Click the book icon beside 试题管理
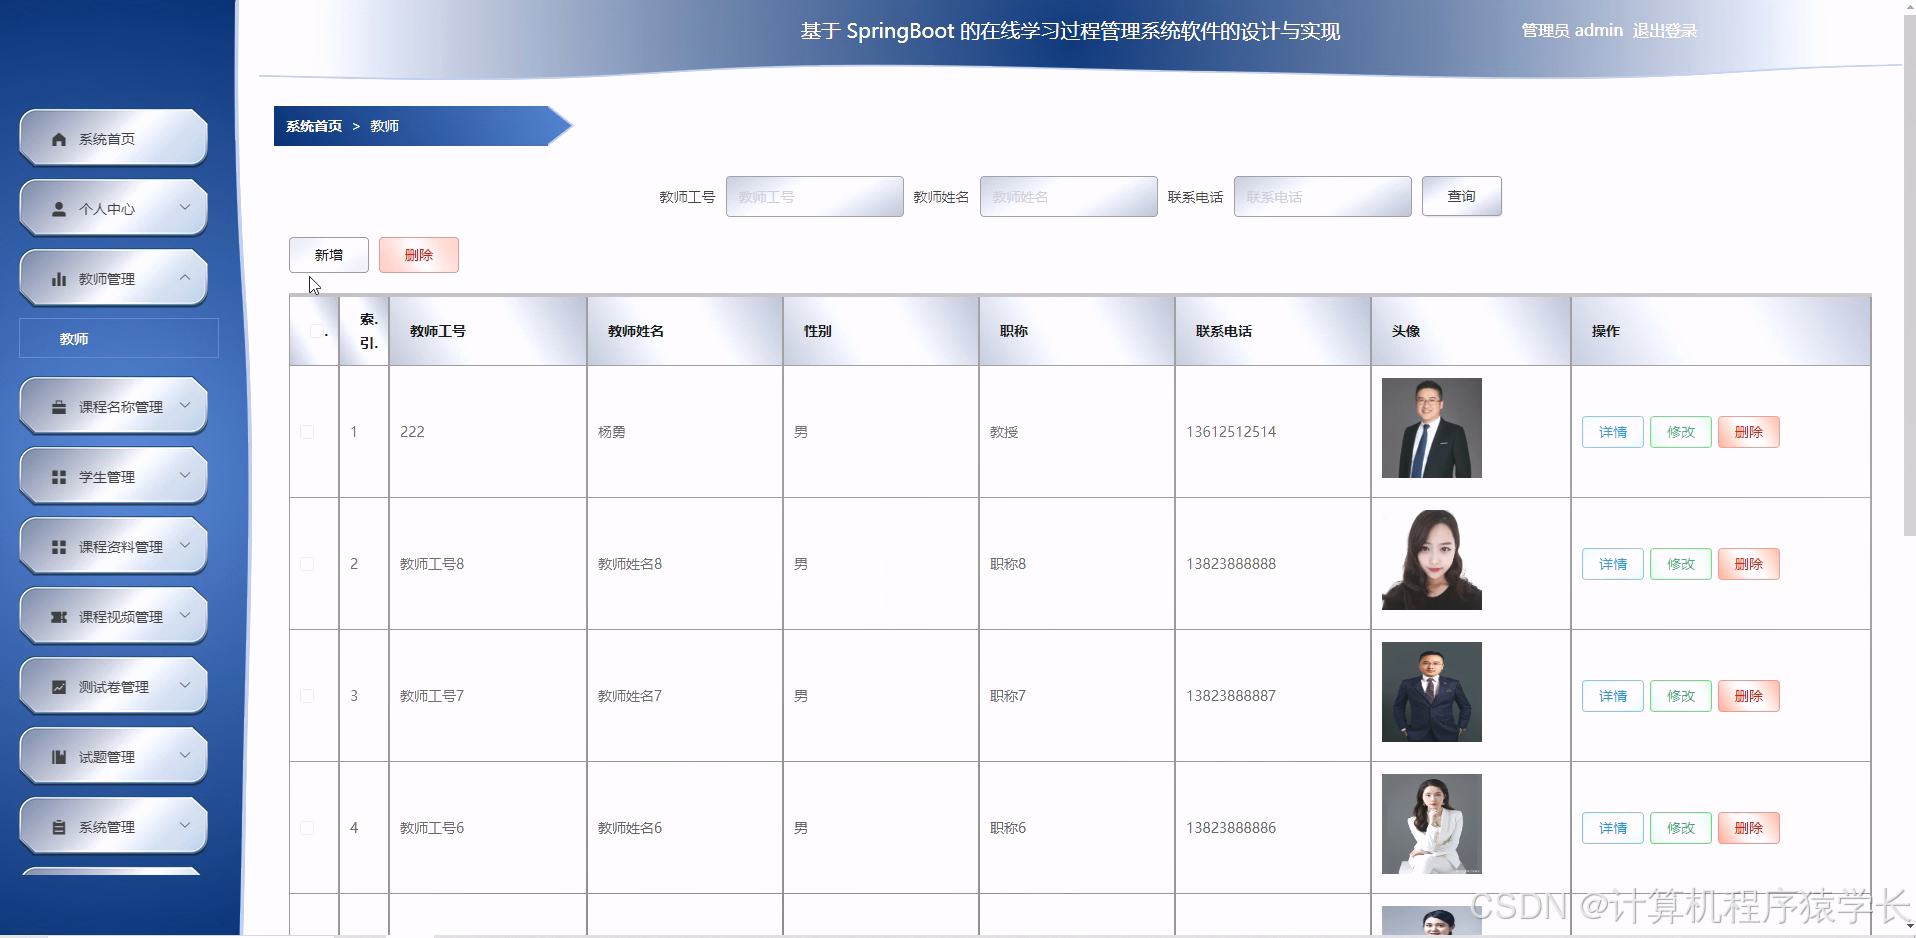Image resolution: width=1916 pixels, height=938 pixels. point(59,758)
